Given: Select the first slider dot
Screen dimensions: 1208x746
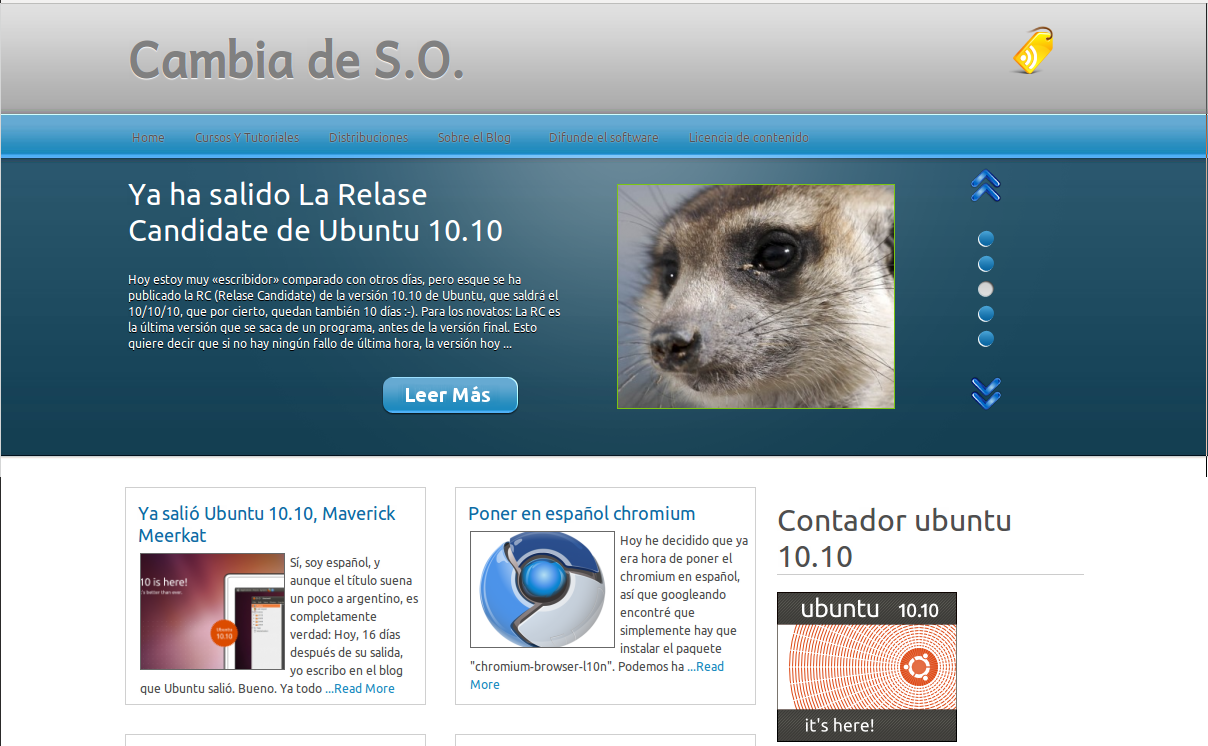Looking at the screenshot, I should (985, 239).
